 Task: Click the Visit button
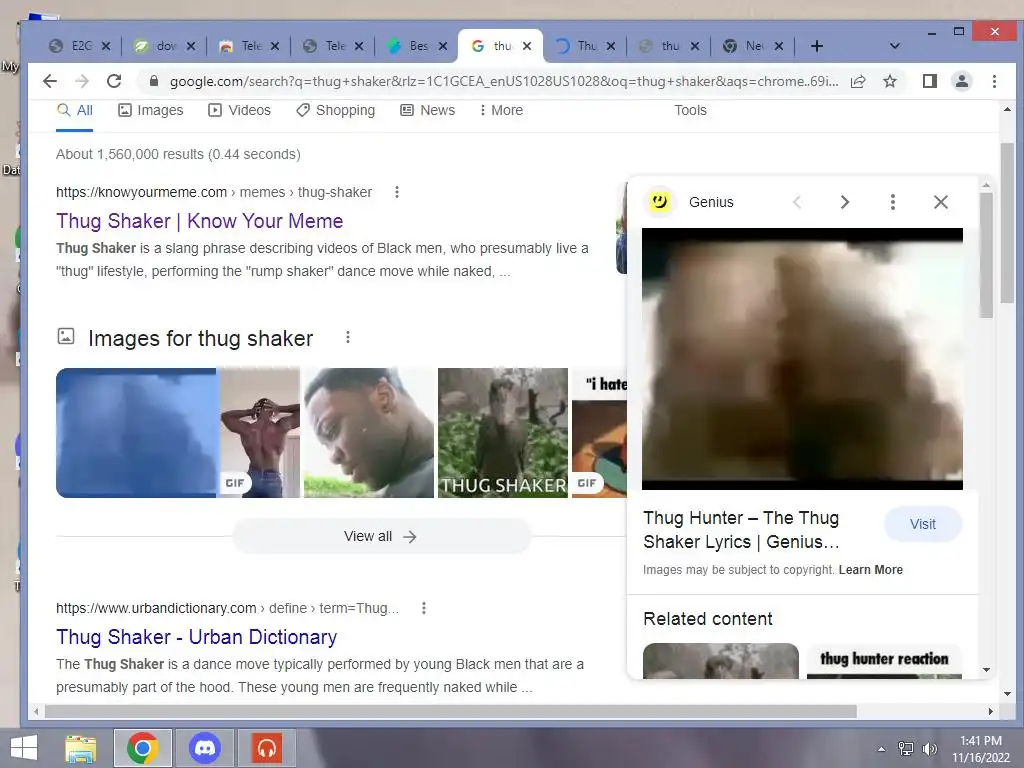pos(923,524)
